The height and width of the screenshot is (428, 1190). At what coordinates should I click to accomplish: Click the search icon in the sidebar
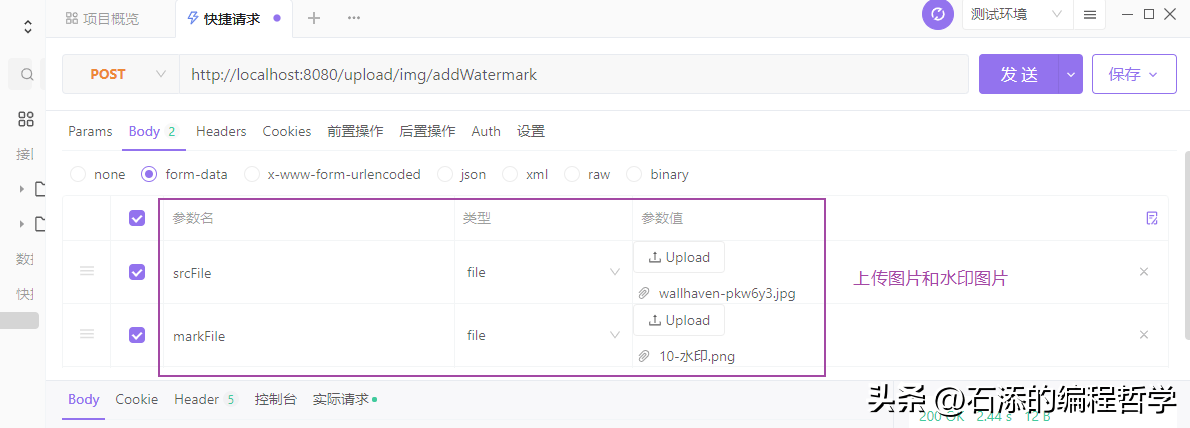[x=27, y=74]
